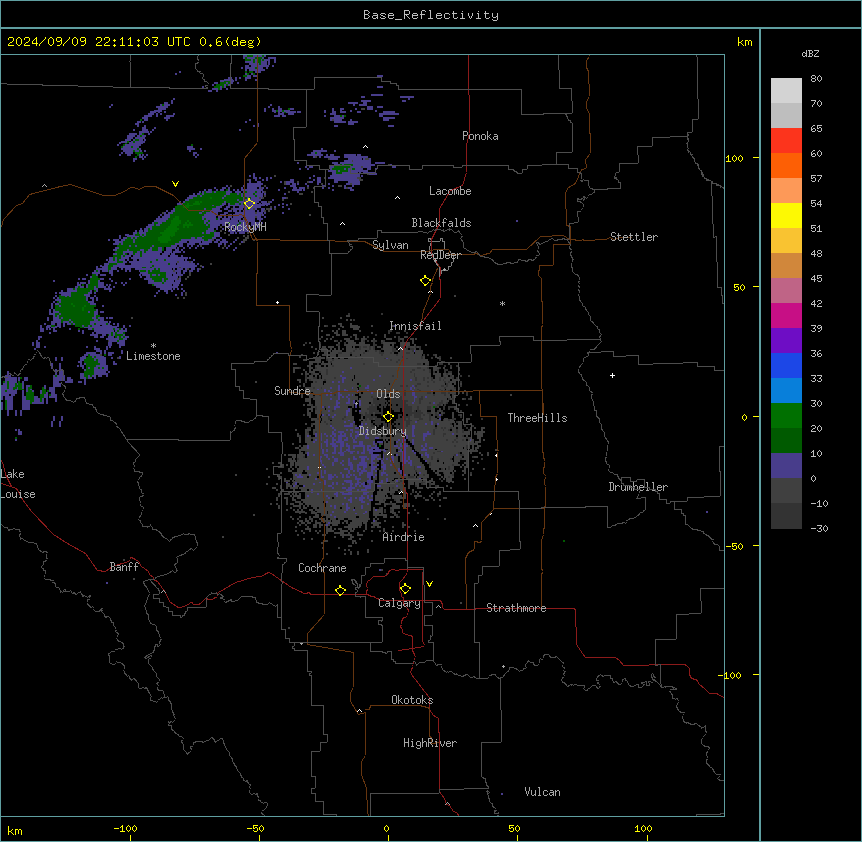Click the asterisk marker east of Innisfail
The width and height of the screenshot is (862, 842).
click(x=502, y=303)
